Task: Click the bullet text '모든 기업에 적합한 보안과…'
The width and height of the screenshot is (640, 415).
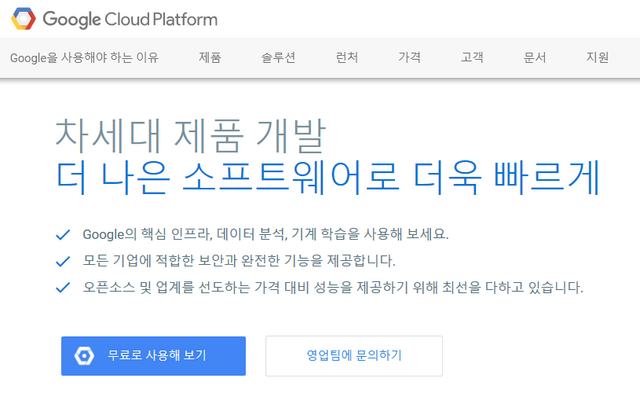Action: point(239,261)
